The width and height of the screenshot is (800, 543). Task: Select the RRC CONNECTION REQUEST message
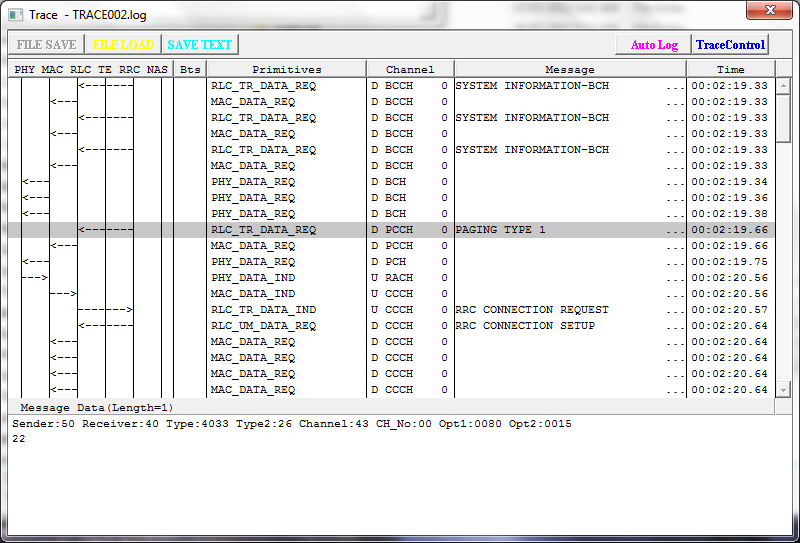pyautogui.click(x=532, y=310)
